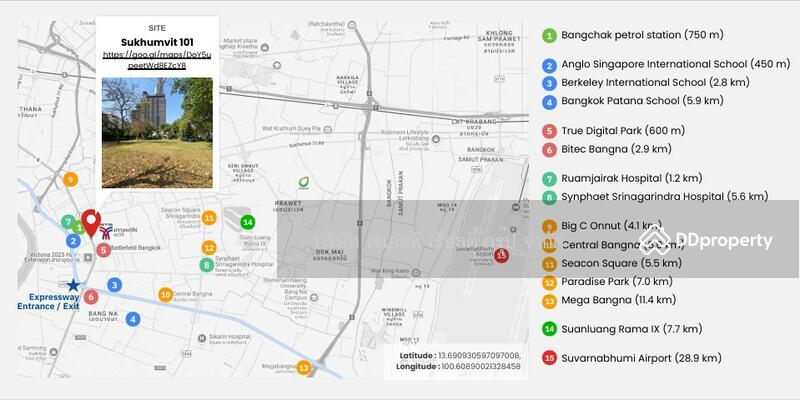Click legend entry Suanluang Rama IX (7.7 km)
The height and width of the screenshot is (400, 800).
tap(632, 329)
